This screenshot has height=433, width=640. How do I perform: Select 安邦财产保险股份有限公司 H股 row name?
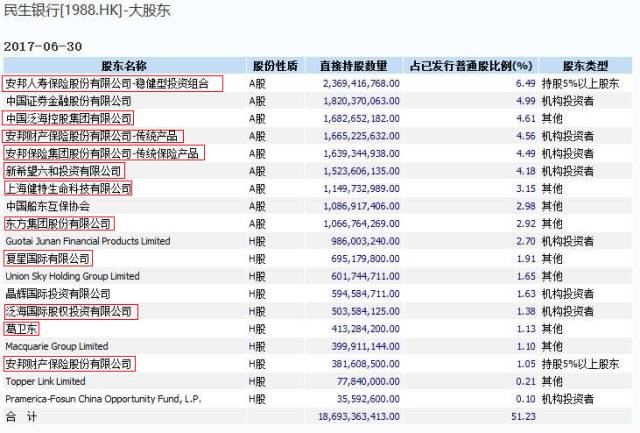pos(69,364)
